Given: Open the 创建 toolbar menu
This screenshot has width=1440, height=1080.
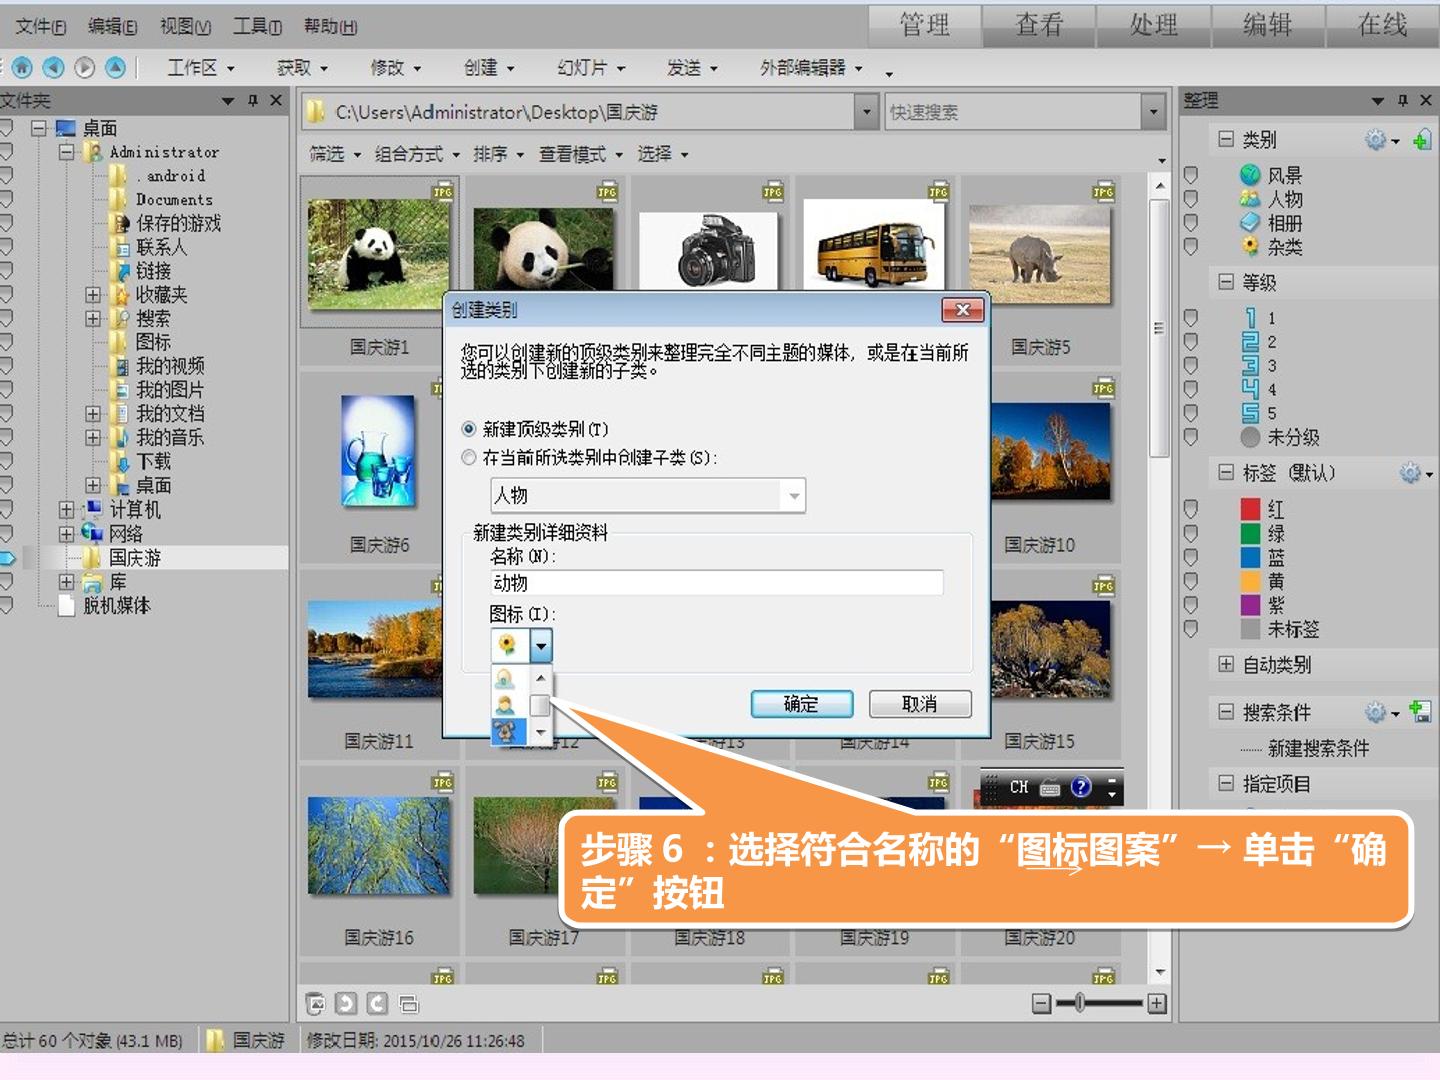Looking at the screenshot, I should [489, 68].
